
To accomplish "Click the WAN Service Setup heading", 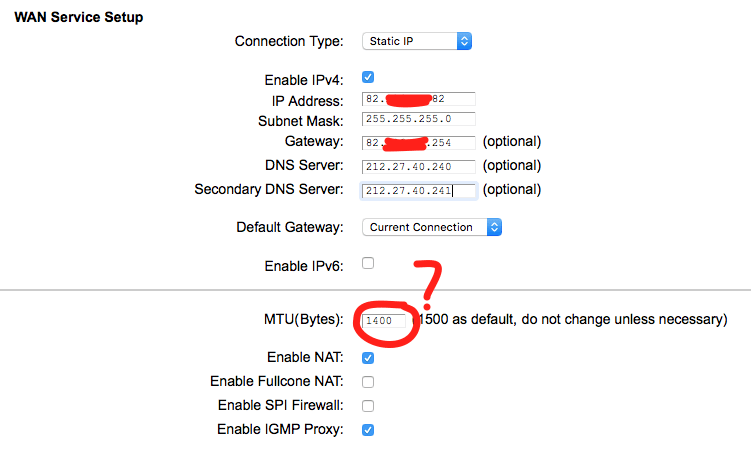I will coord(78,17).
